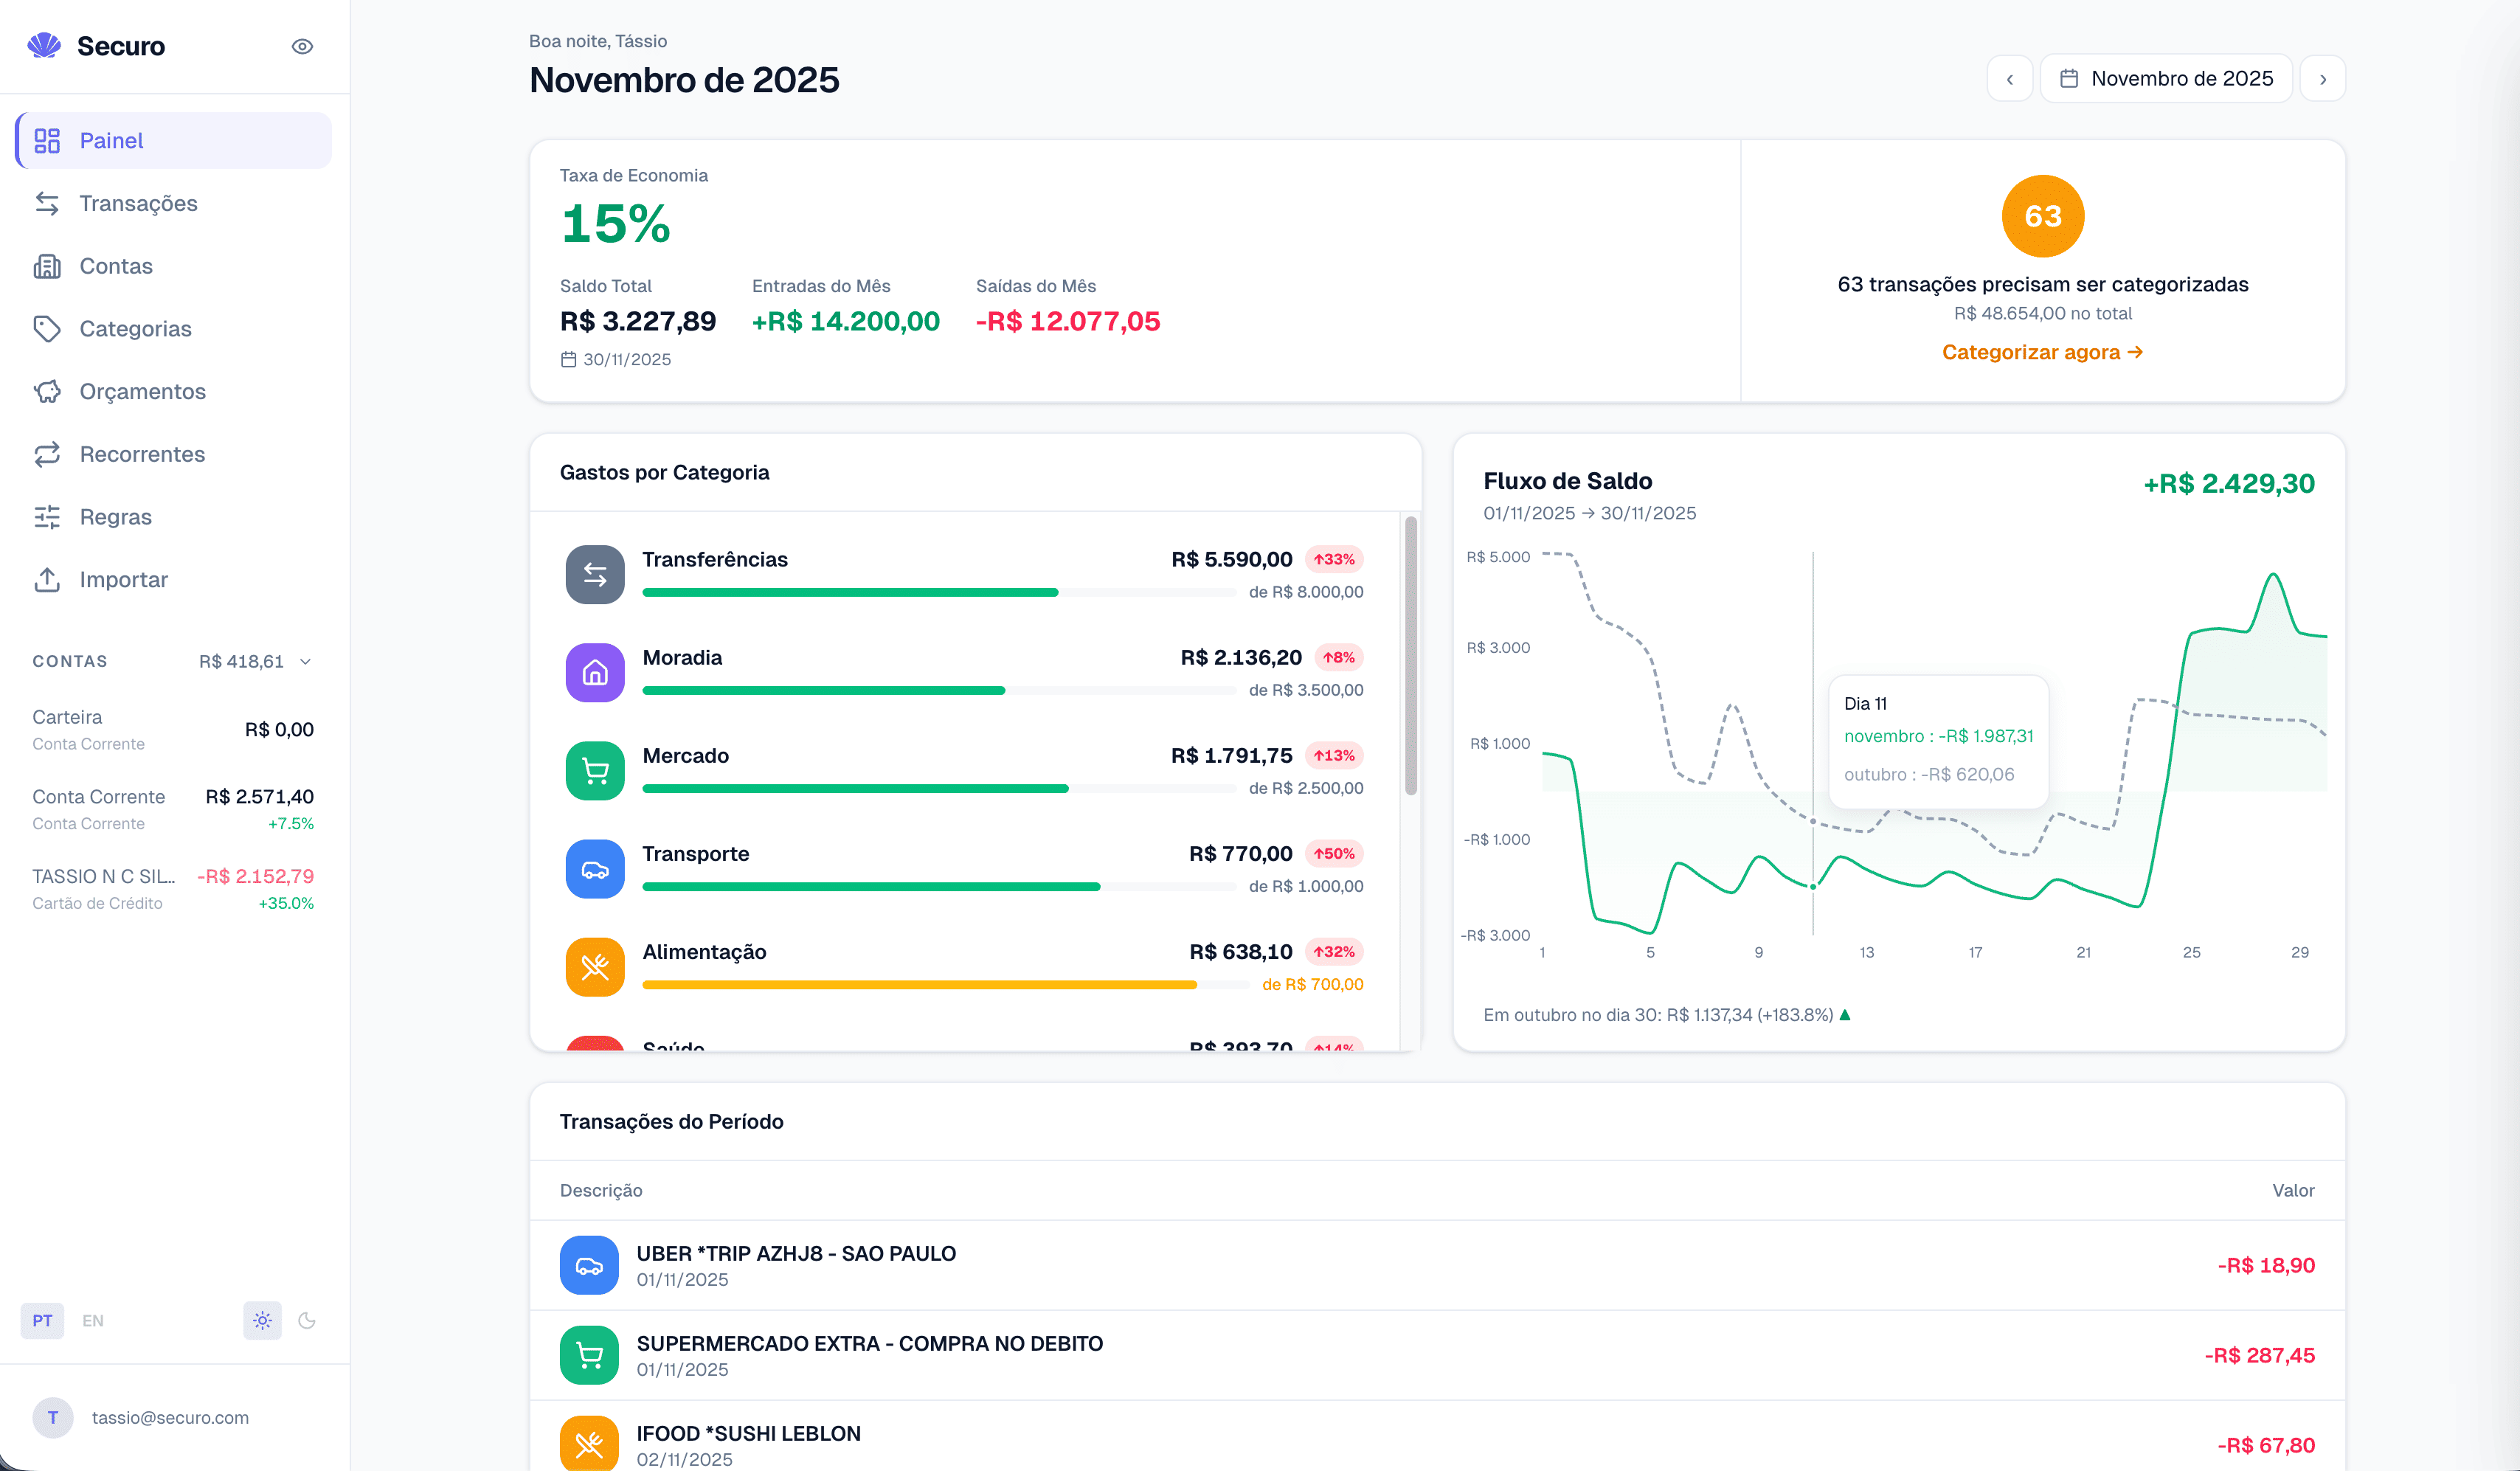
Task: Click the Saídas do Mês amount
Action: pos(1068,321)
